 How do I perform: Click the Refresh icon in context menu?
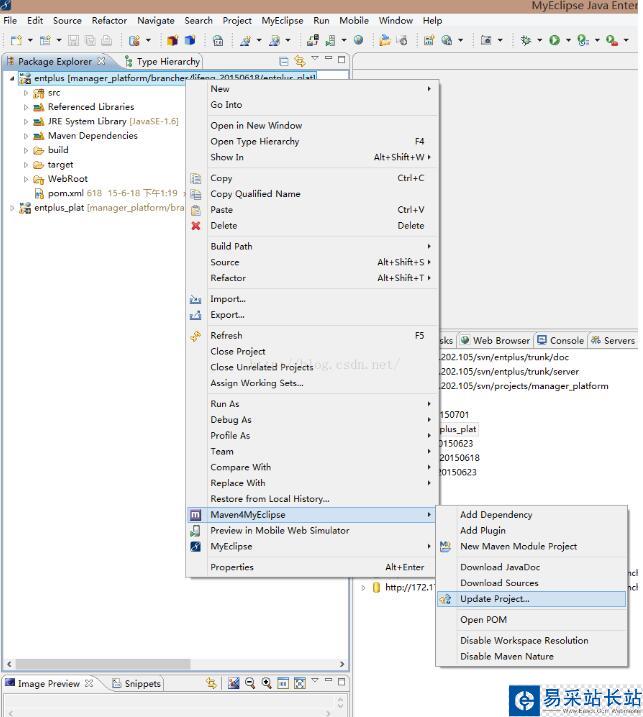[x=195, y=336]
